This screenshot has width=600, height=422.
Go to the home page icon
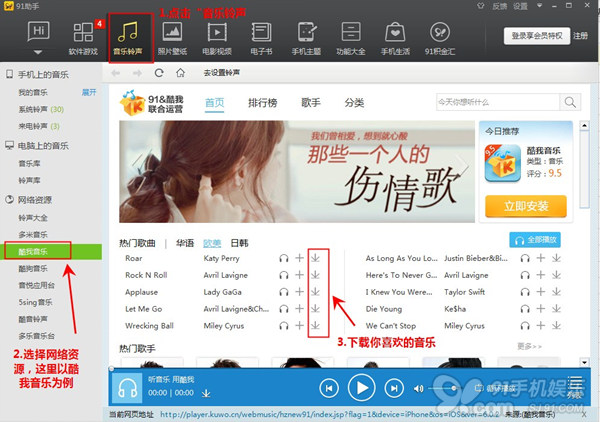[x=180, y=73]
